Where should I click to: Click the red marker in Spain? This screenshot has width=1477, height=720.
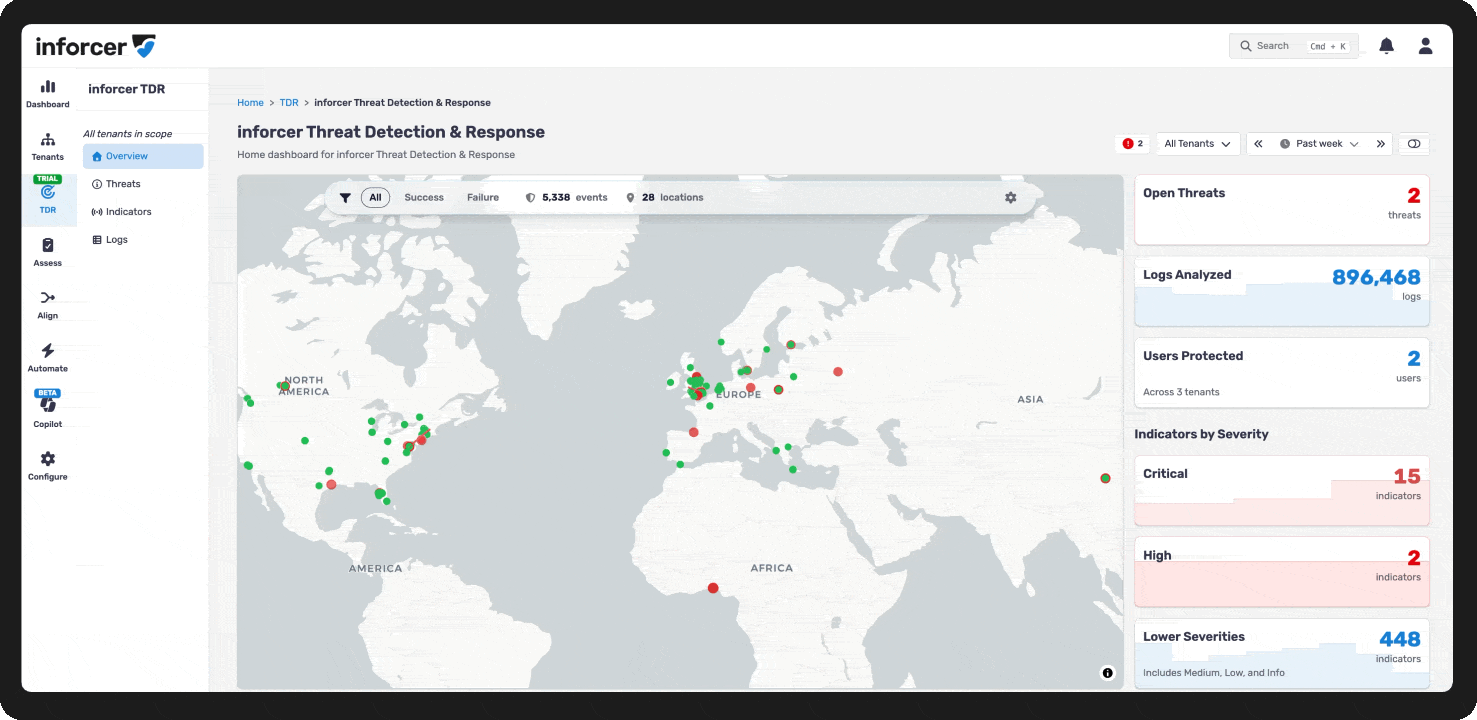(x=694, y=432)
